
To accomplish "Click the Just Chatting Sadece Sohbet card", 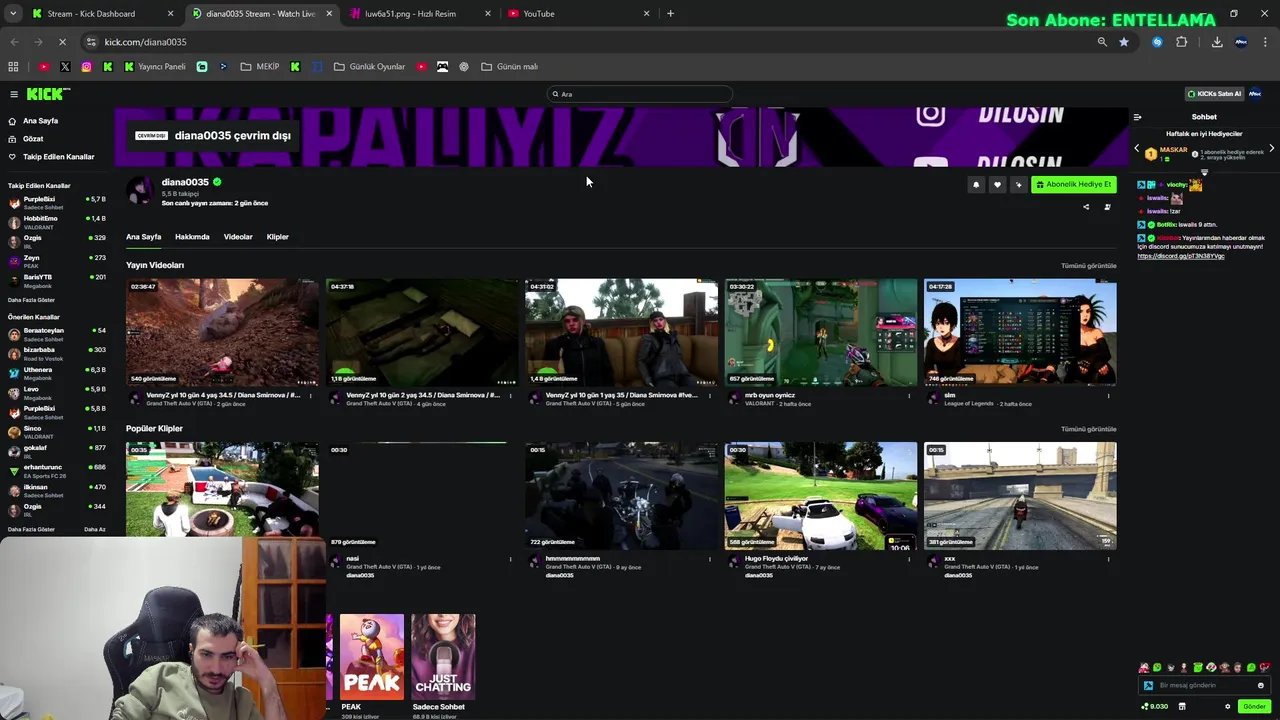I will point(443,656).
